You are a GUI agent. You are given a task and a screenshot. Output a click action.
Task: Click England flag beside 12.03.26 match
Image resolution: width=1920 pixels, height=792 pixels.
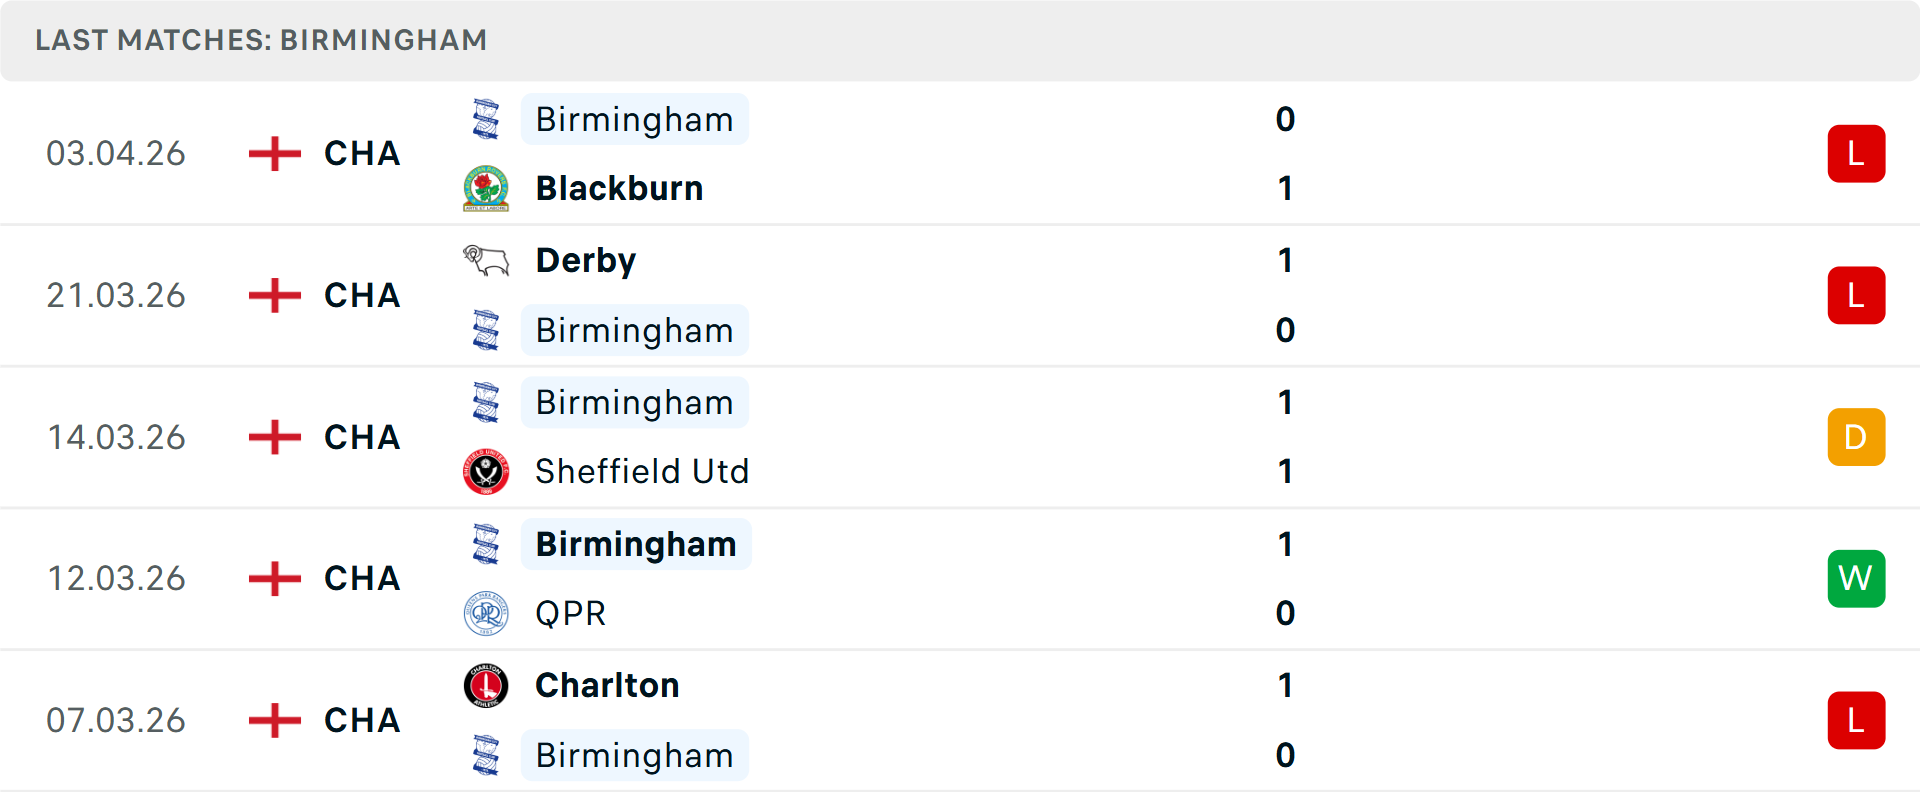point(275,578)
